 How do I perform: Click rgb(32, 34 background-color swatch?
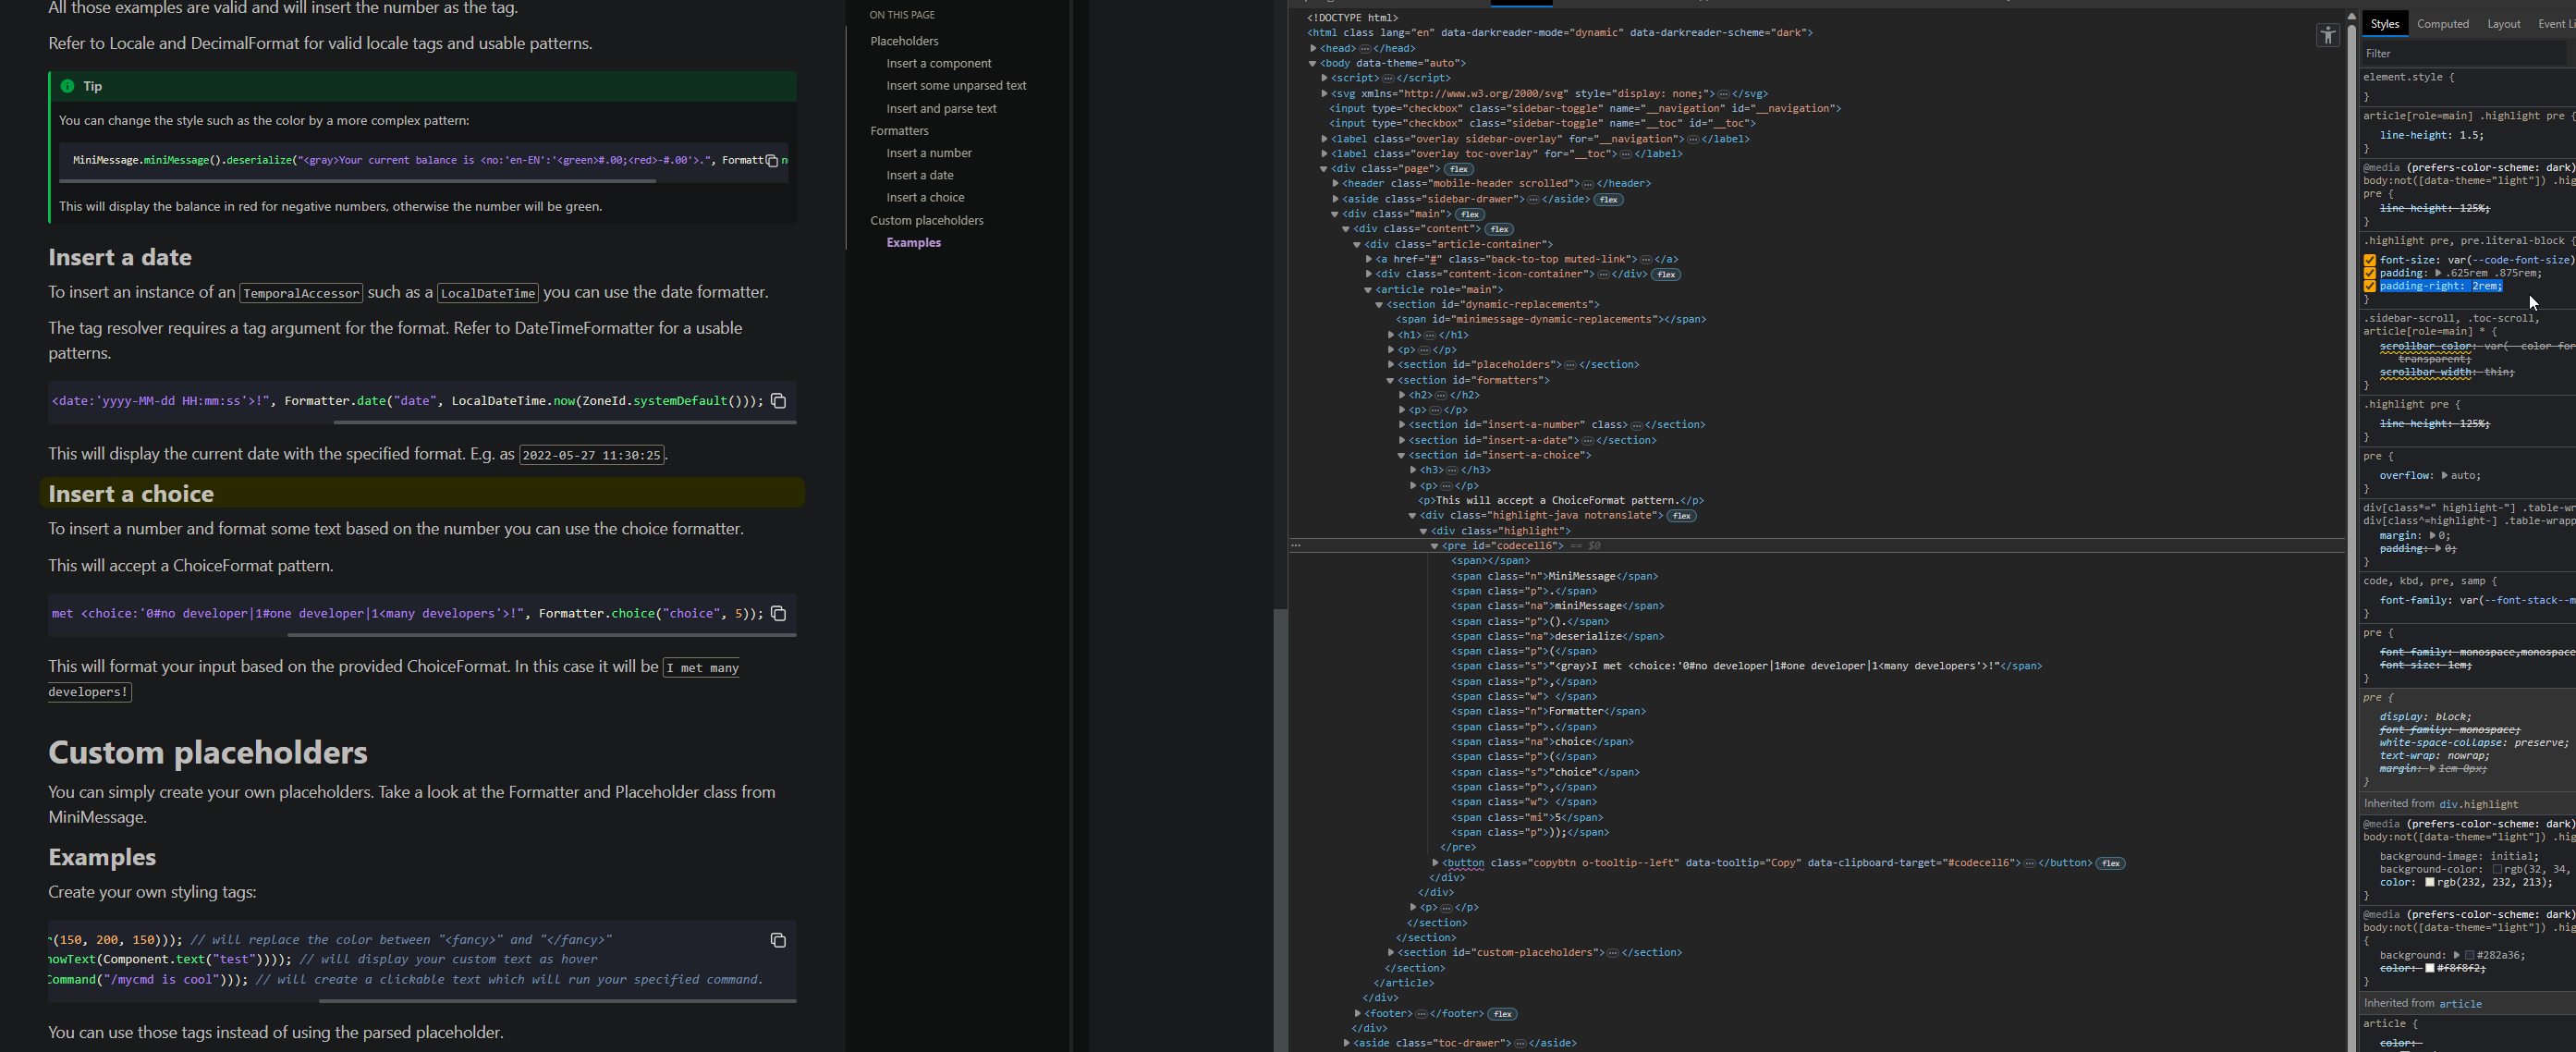tap(2496, 869)
